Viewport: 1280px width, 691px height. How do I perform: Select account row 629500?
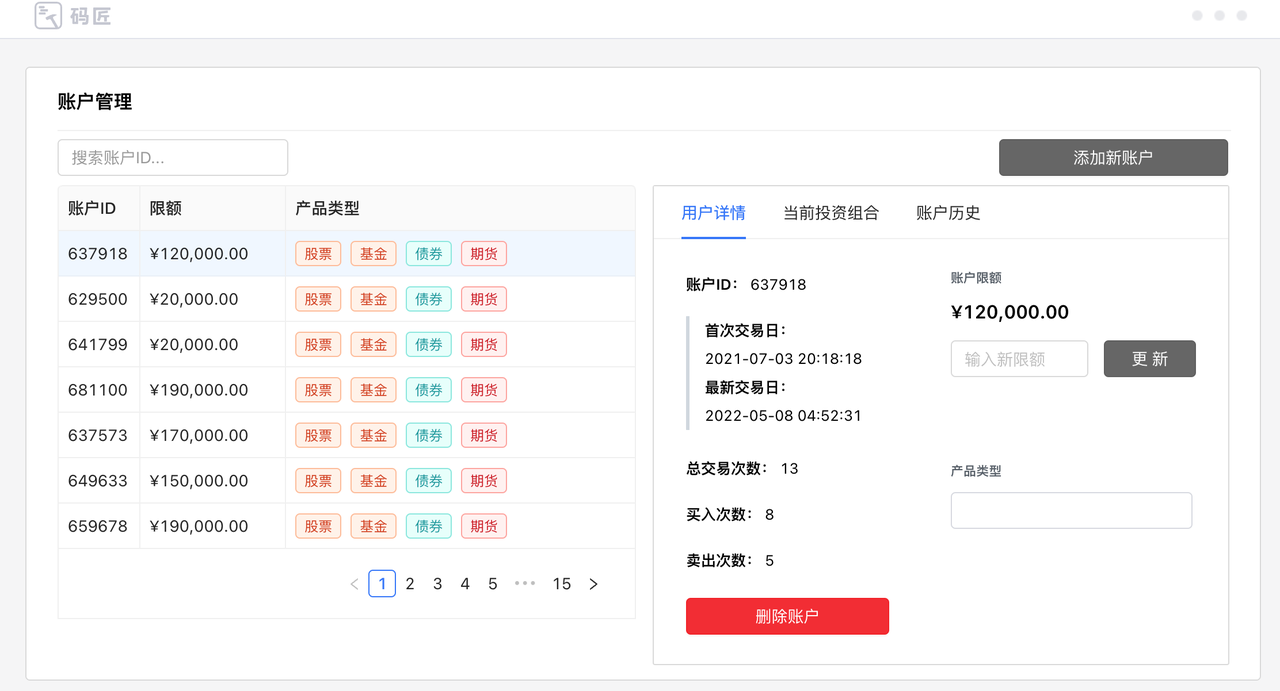pos(347,299)
